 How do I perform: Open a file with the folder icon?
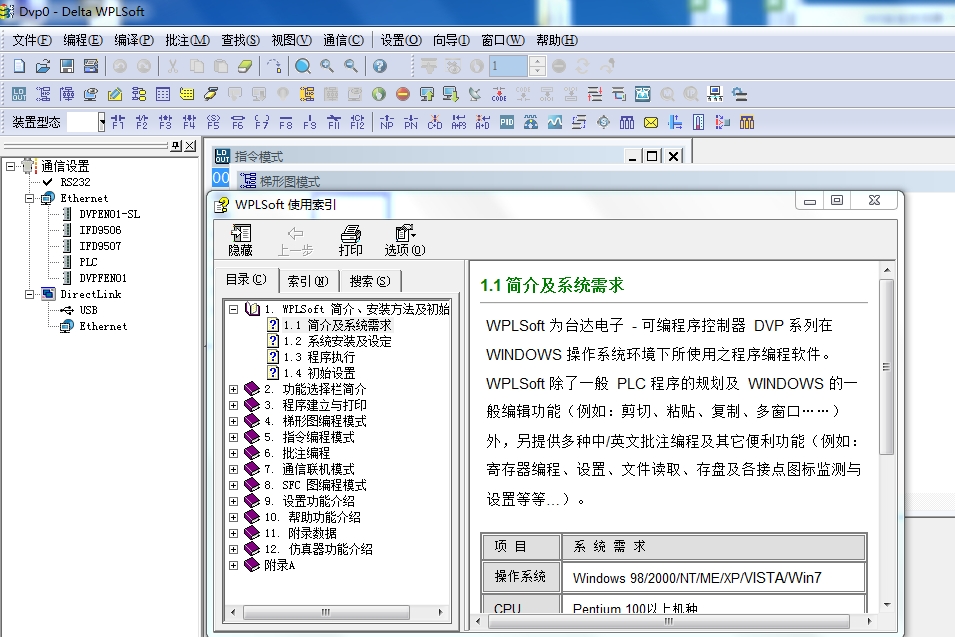point(43,66)
